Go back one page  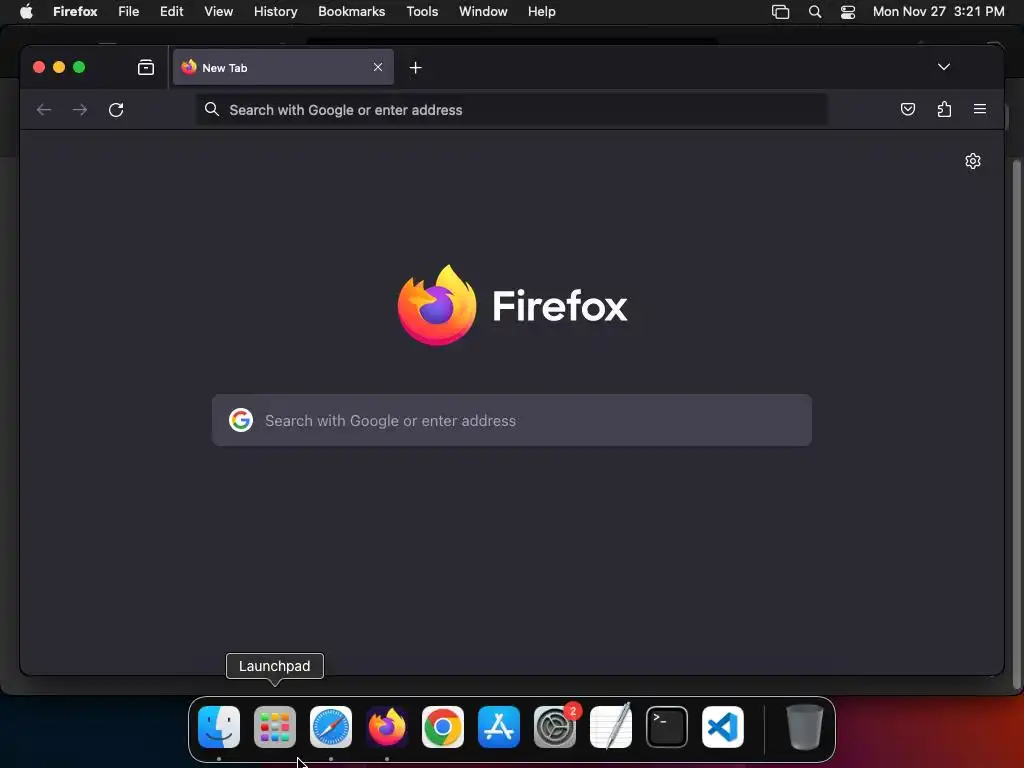[x=44, y=110]
